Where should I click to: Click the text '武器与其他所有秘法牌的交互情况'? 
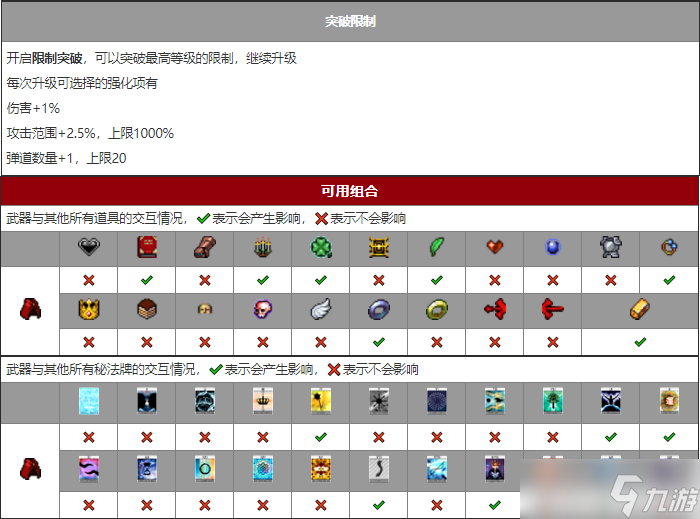coord(100,369)
